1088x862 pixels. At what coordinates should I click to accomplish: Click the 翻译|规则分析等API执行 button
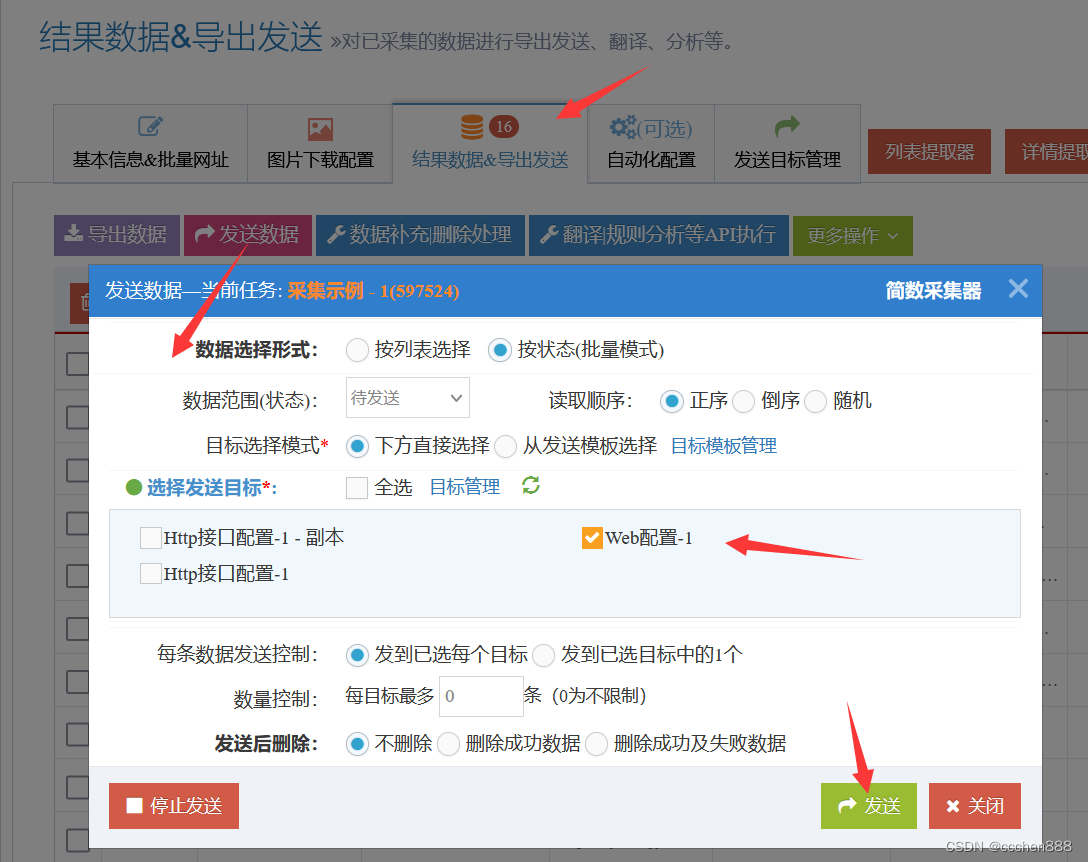pos(658,235)
